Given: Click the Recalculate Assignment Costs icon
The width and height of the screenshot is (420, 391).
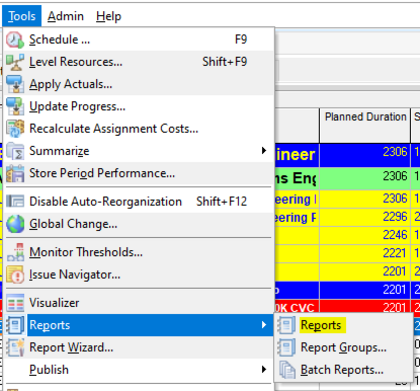Looking at the screenshot, I should (15, 129).
